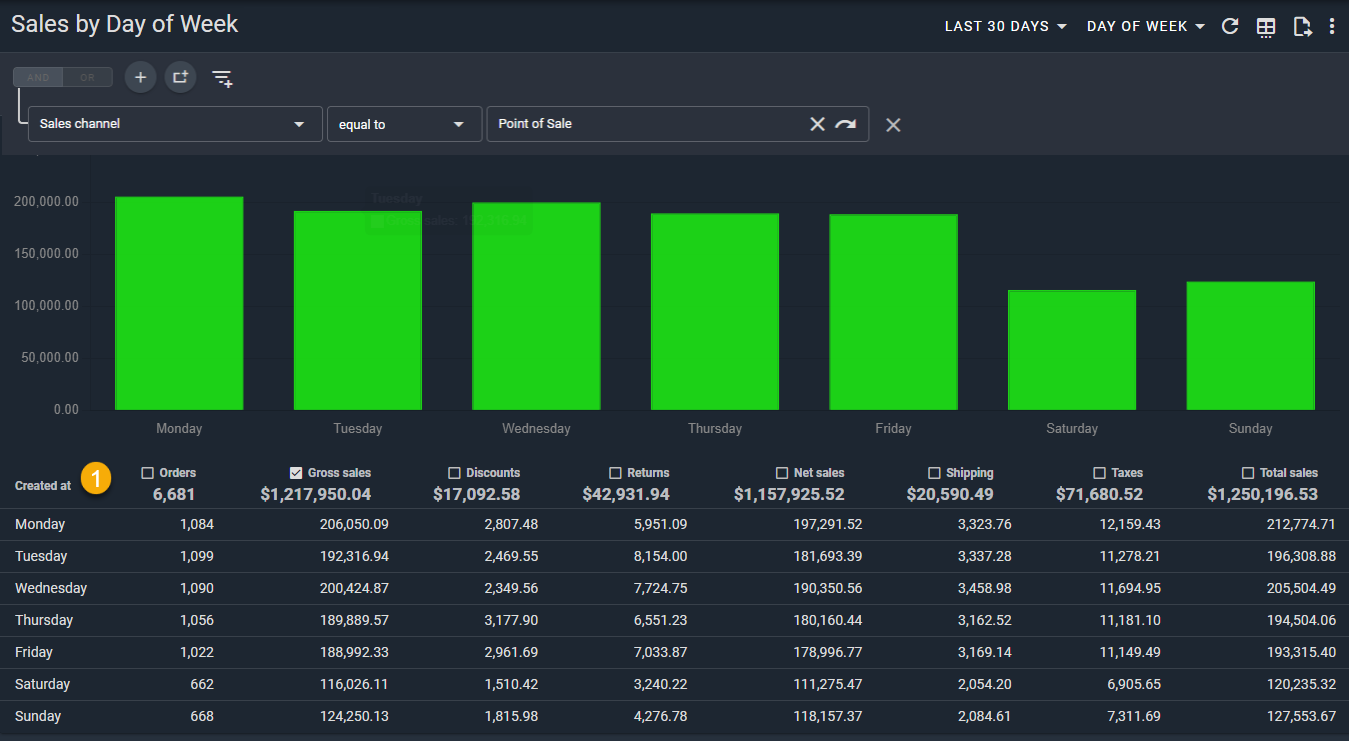Image resolution: width=1349 pixels, height=741 pixels.
Task: Uncheck the Gross sales checkbox
Action: 296,473
